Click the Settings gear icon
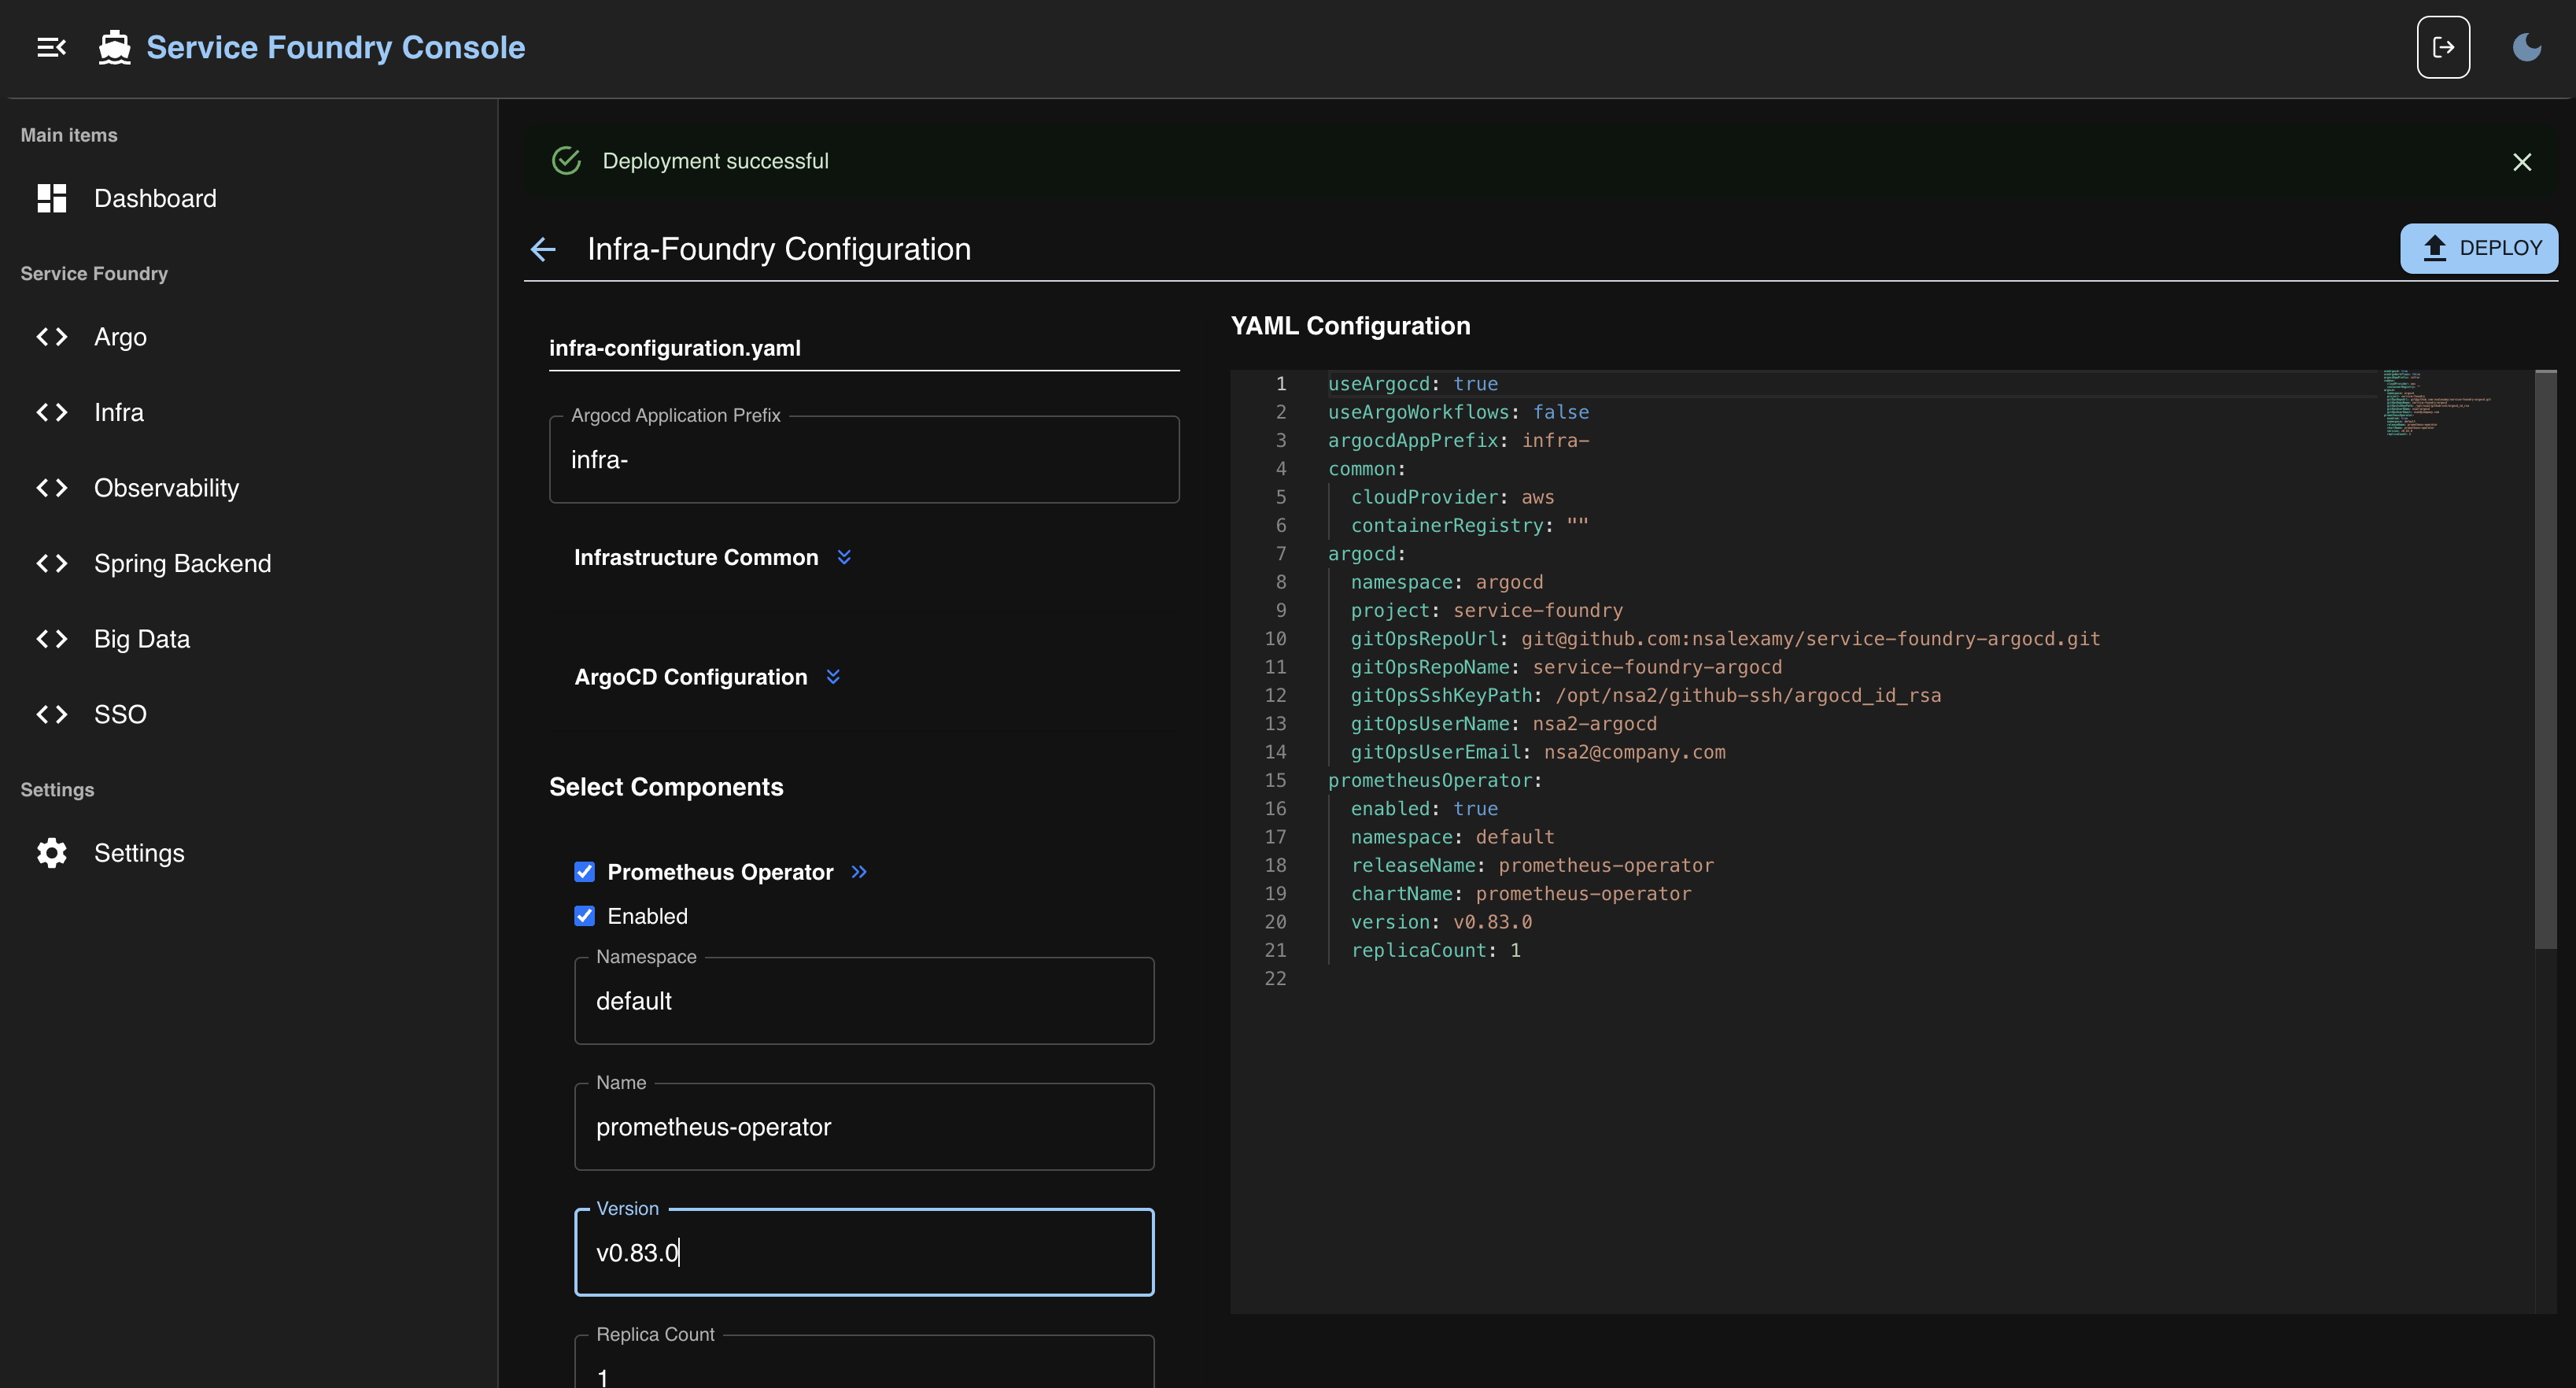 coord(52,853)
